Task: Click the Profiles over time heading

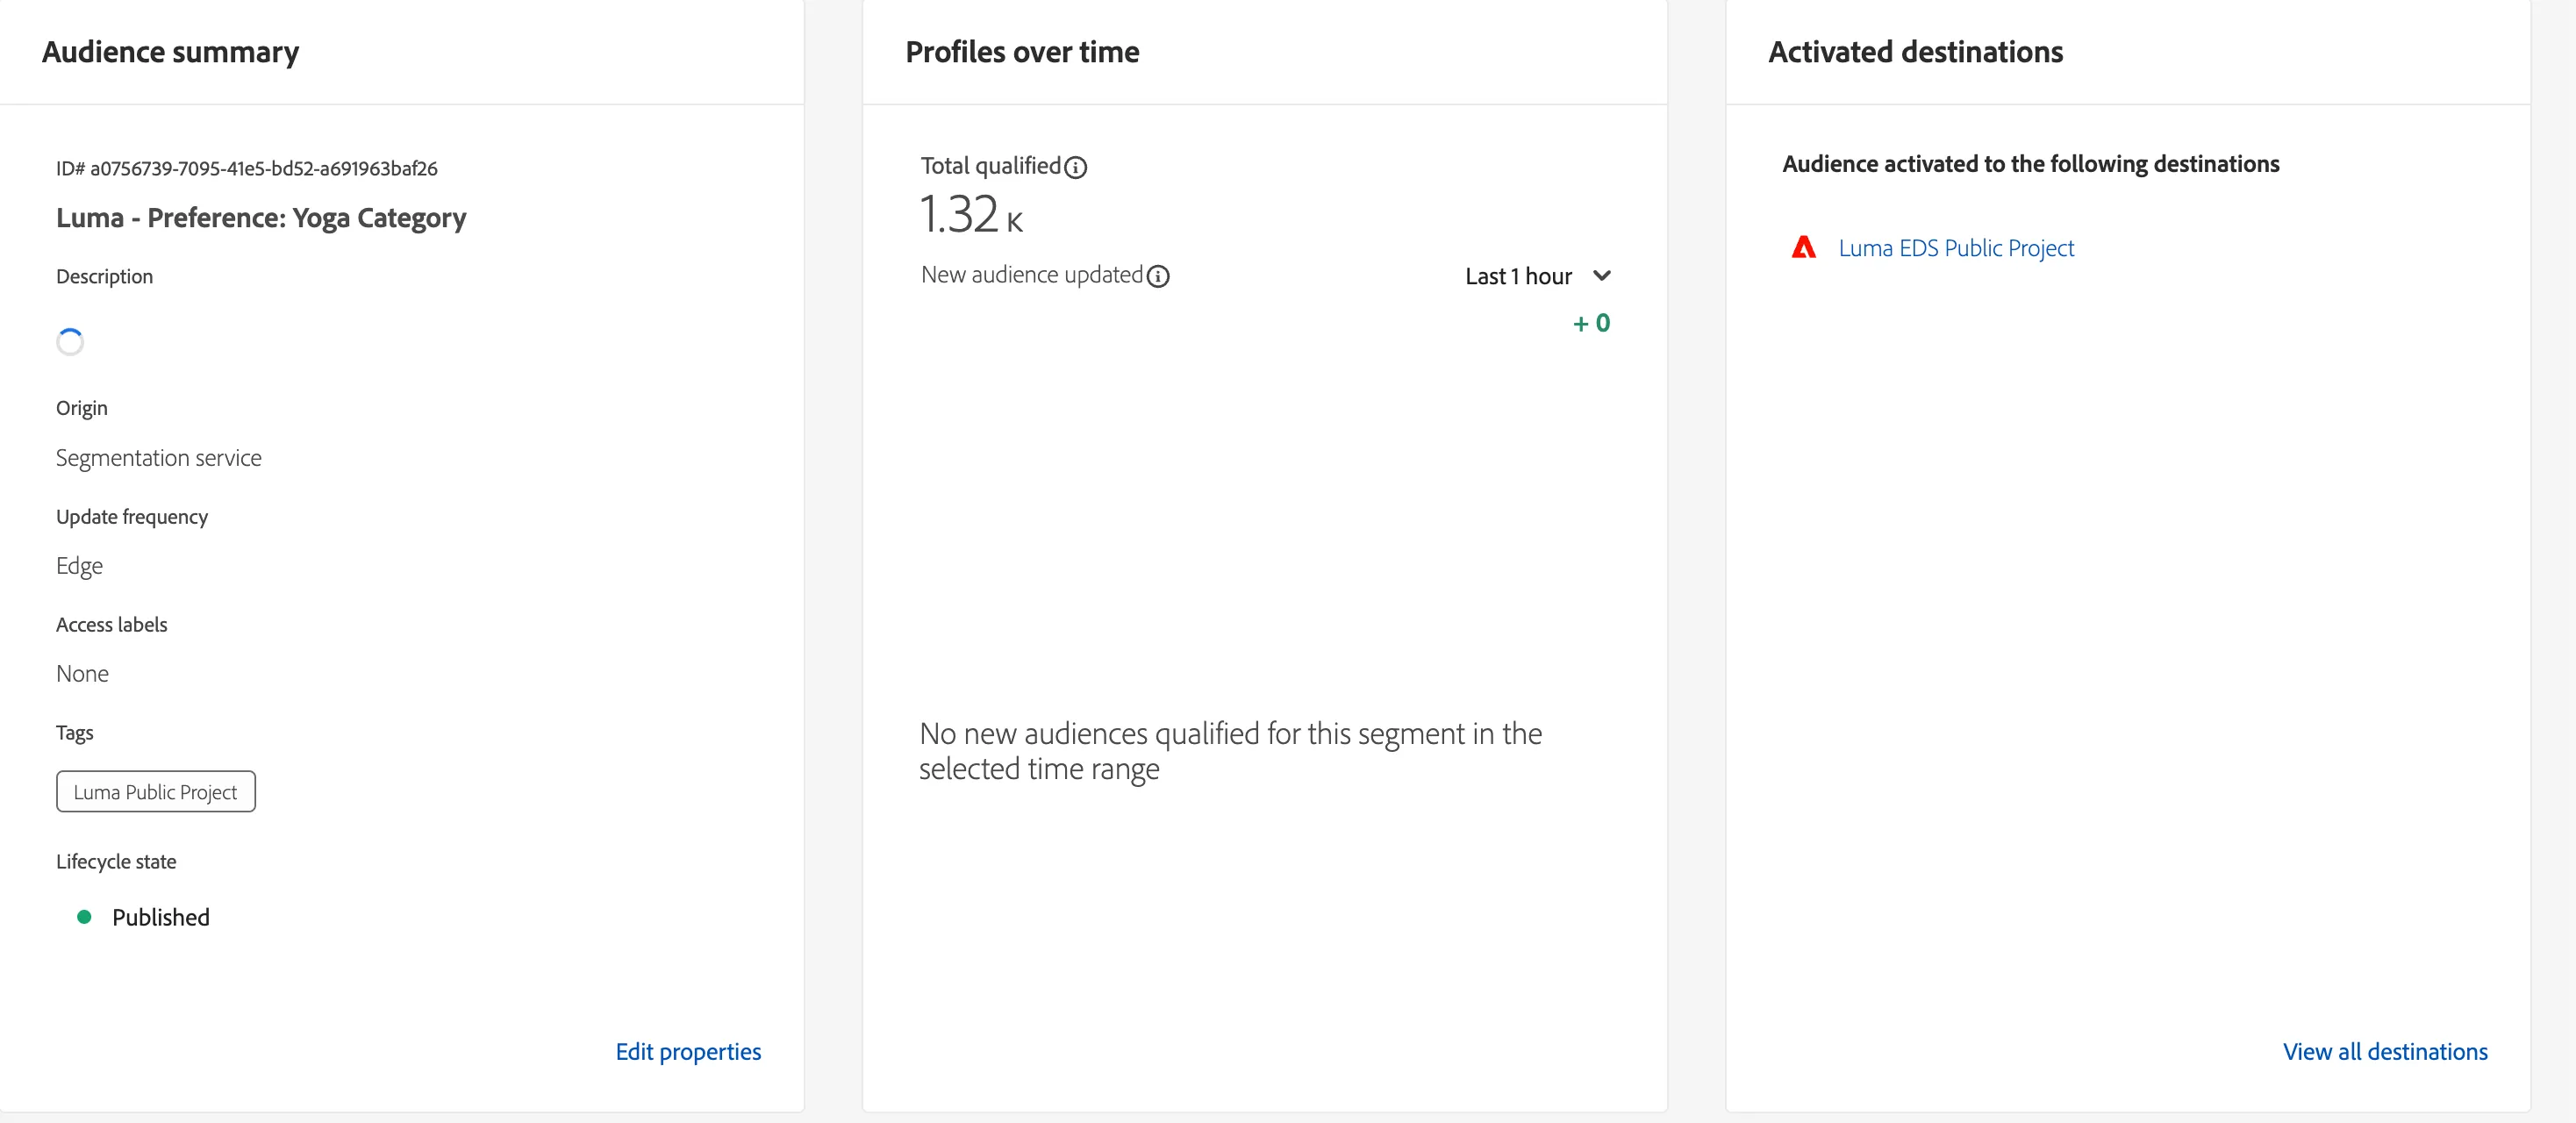Action: pos(1022,51)
